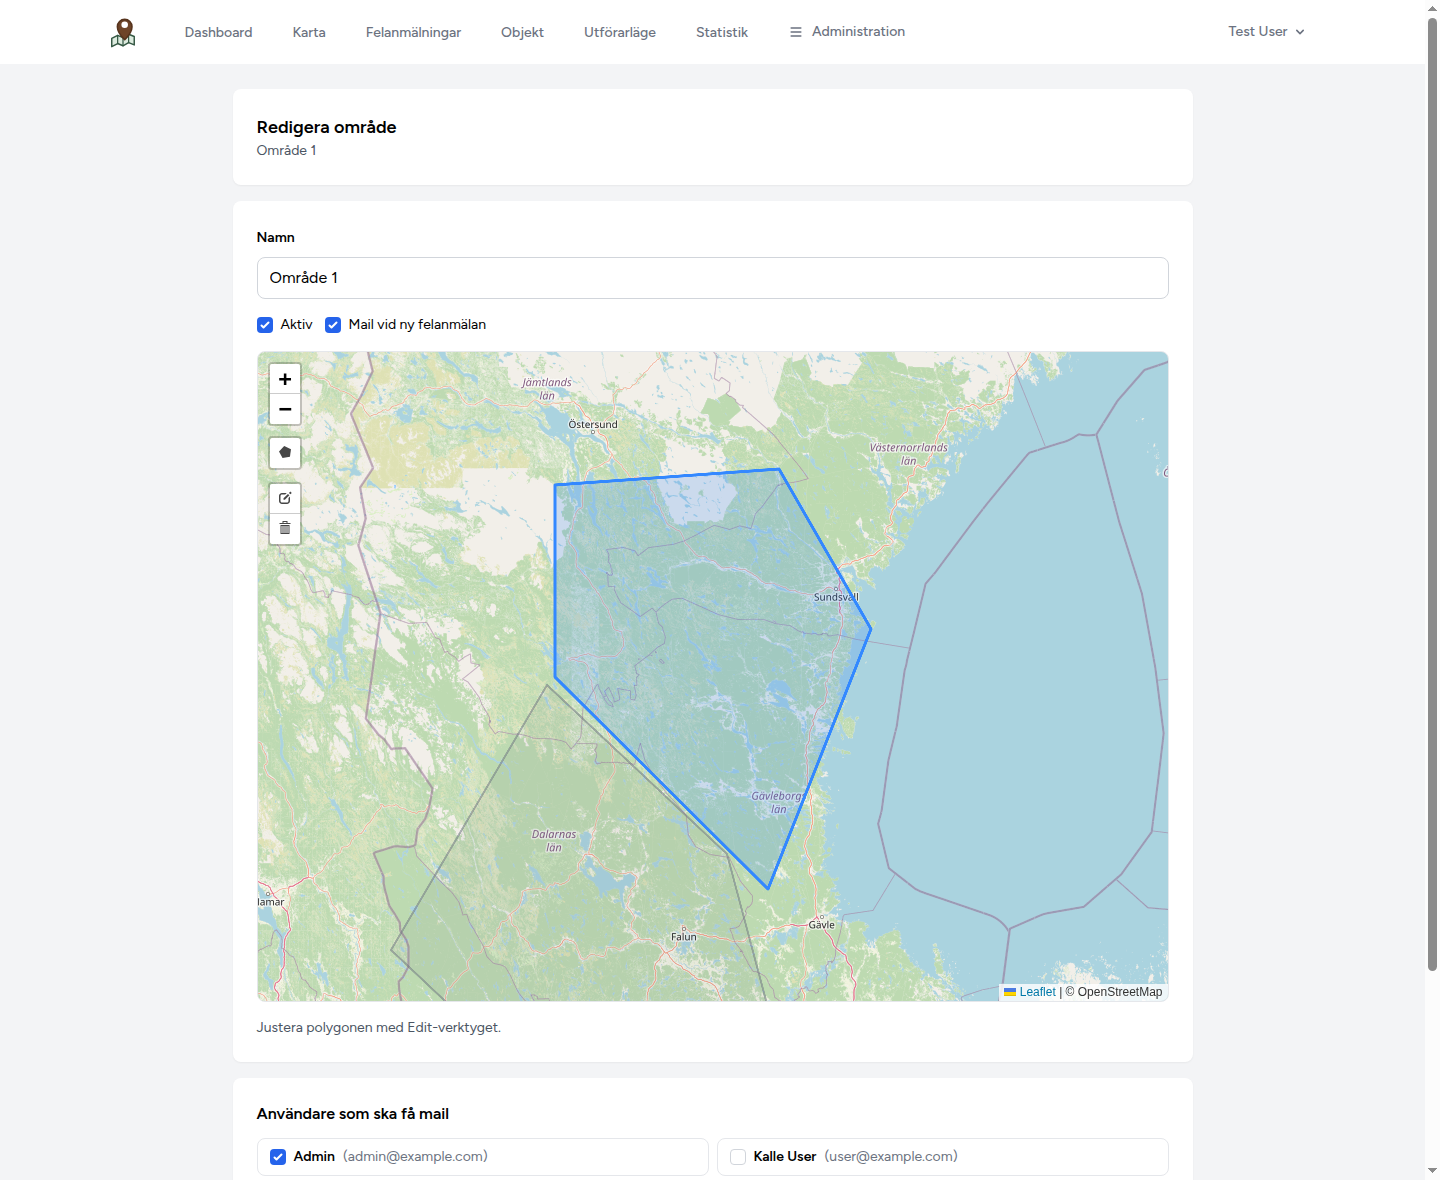Navigate to Objekt
Screen dimensions: 1440x1180
click(522, 32)
